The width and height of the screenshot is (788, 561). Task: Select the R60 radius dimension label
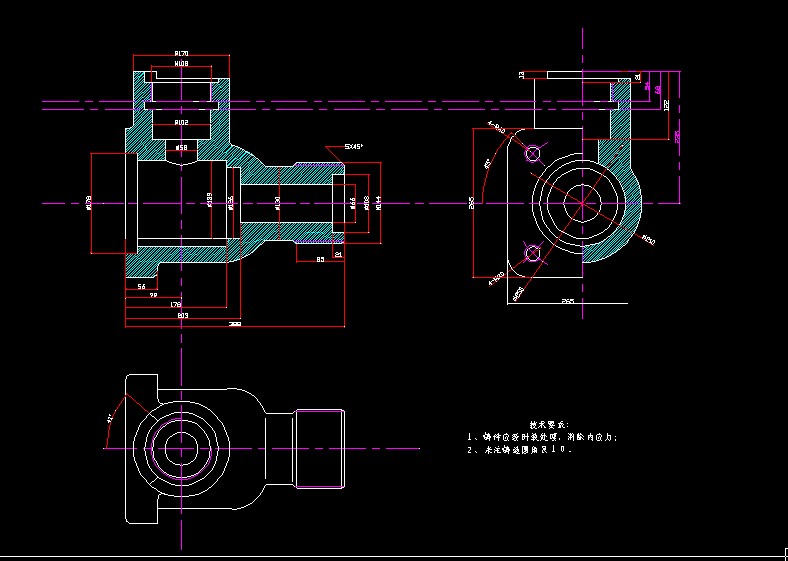(648, 239)
